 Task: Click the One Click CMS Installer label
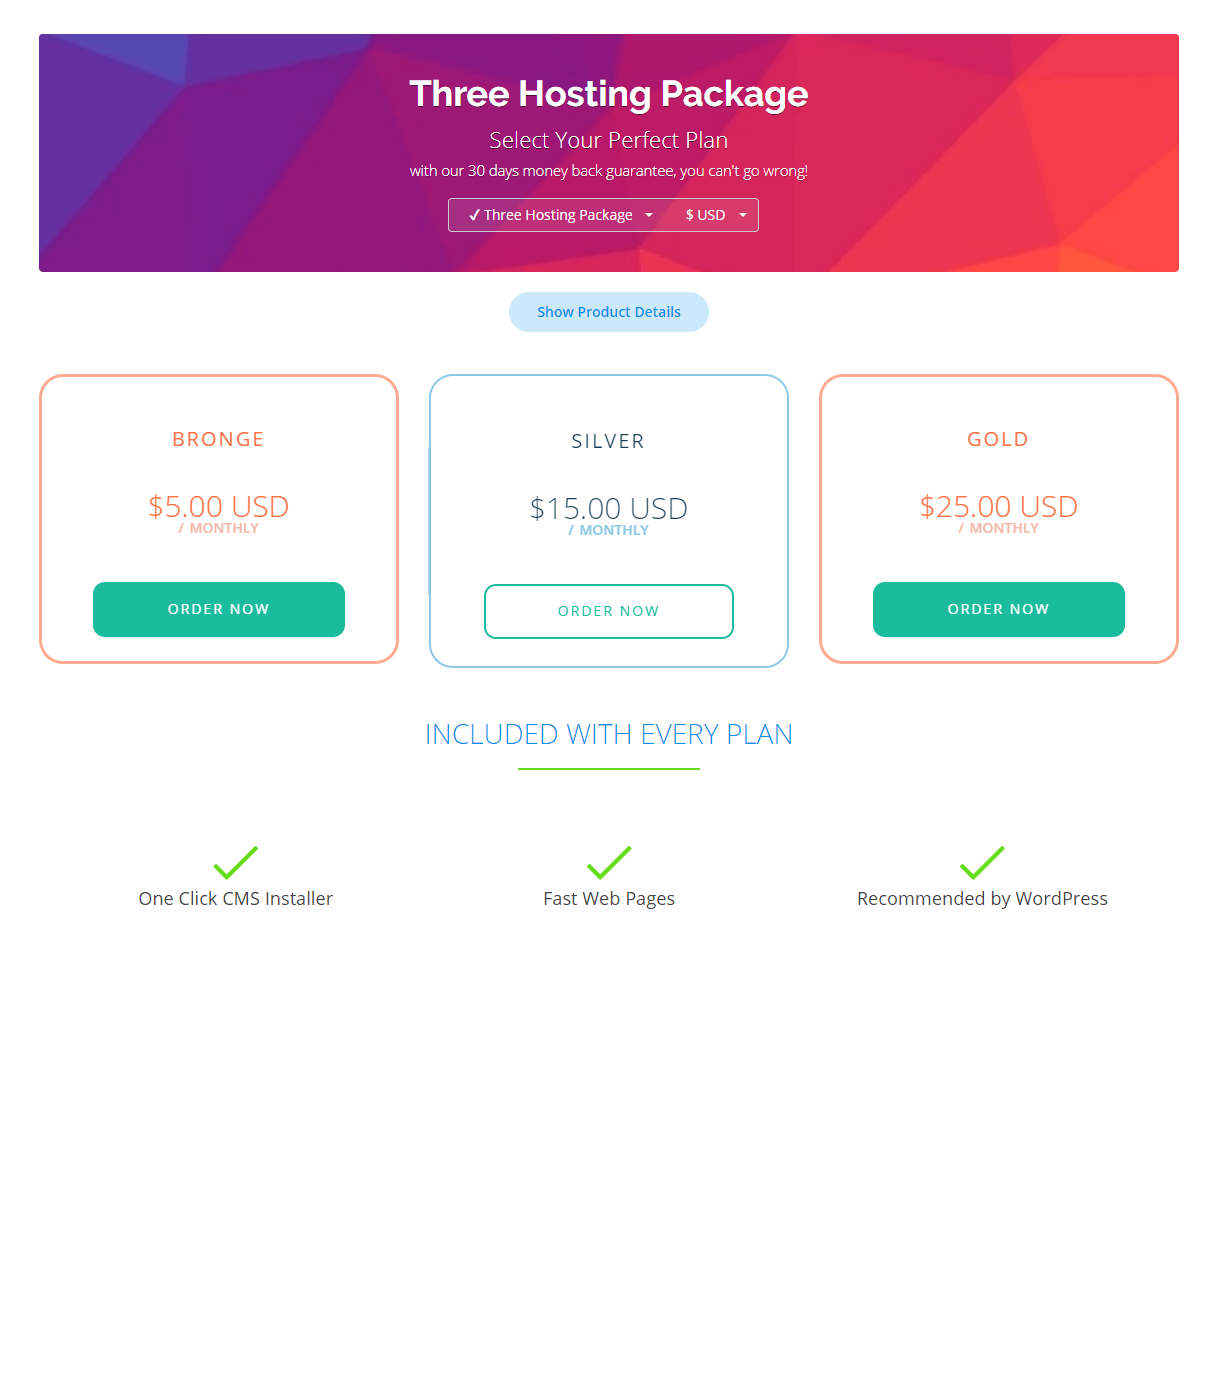pyautogui.click(x=236, y=899)
